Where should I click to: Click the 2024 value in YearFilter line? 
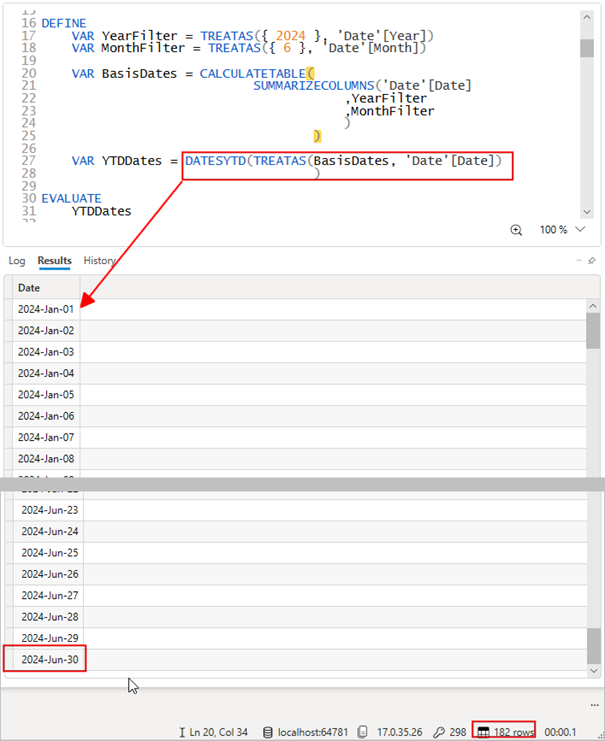click(x=291, y=35)
